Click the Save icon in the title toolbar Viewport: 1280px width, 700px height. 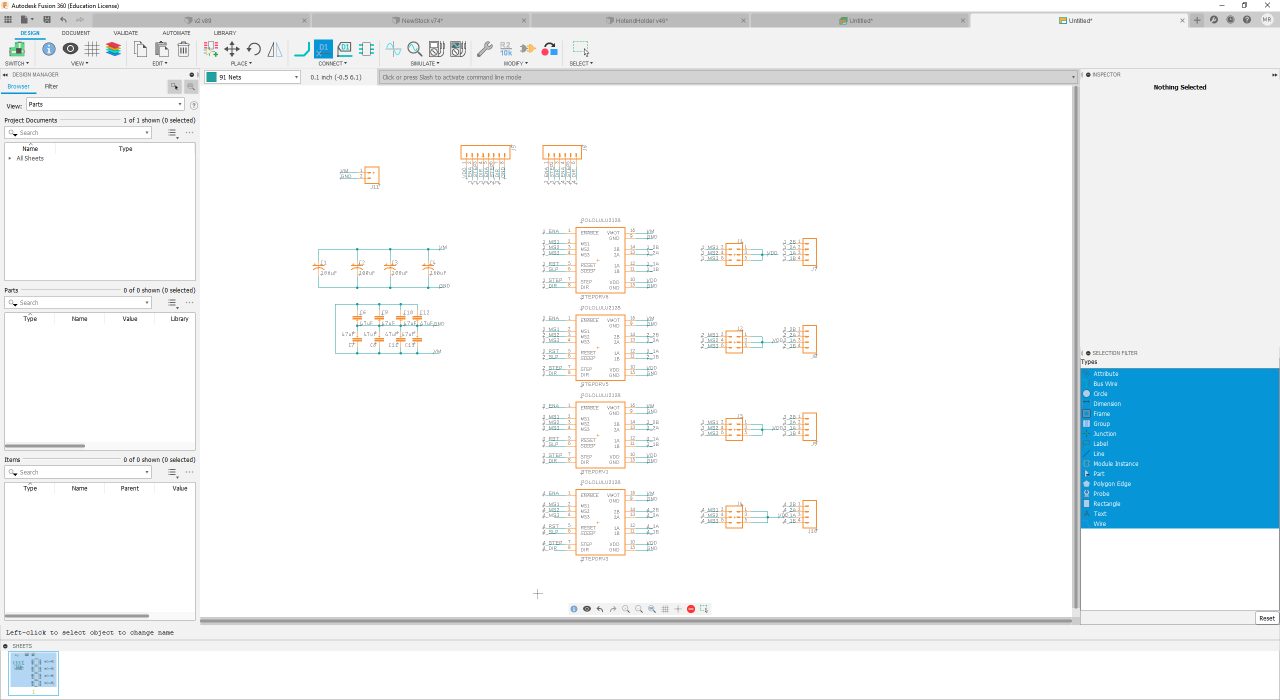click(46, 19)
